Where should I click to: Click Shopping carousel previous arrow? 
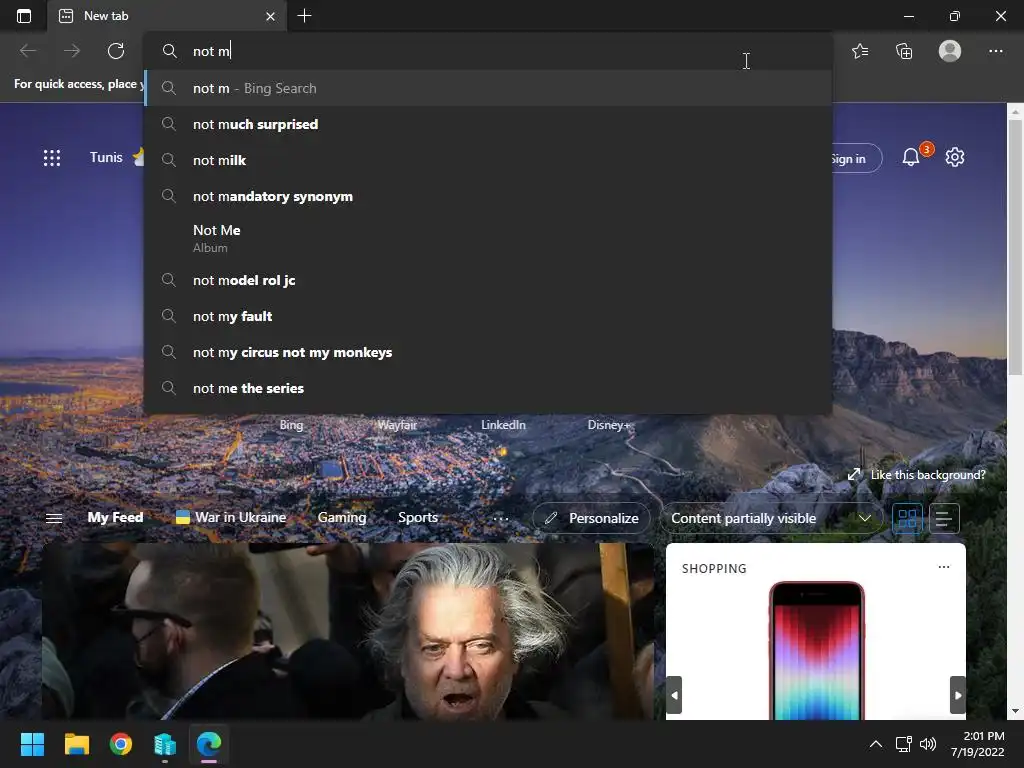(675, 695)
